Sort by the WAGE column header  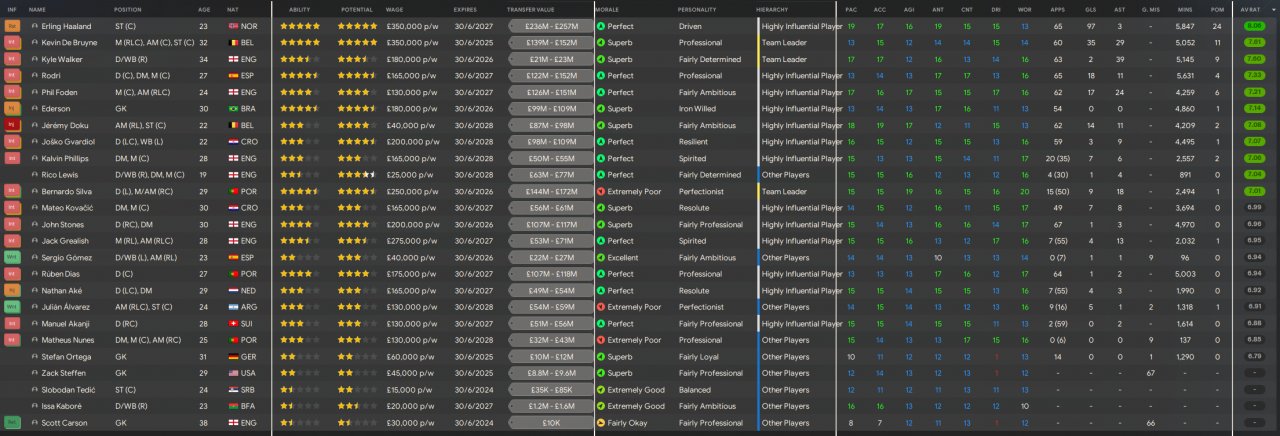click(x=395, y=9)
